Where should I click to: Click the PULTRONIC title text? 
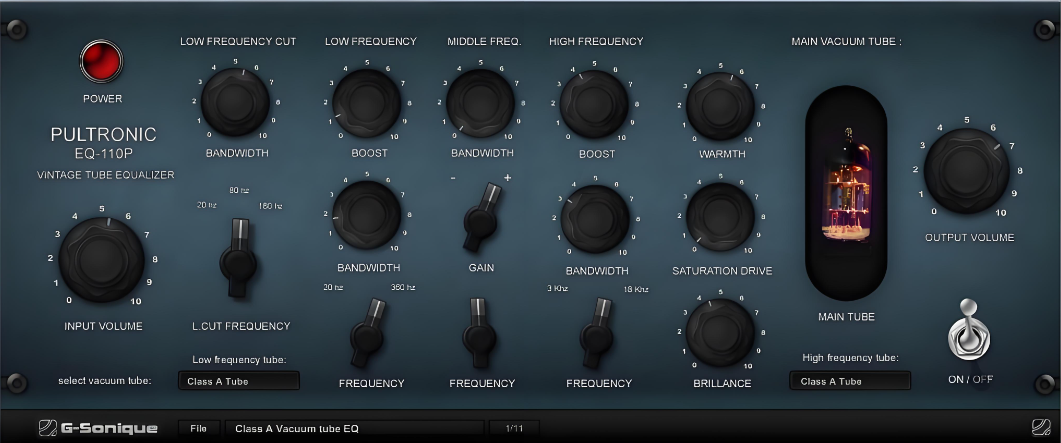click(104, 135)
